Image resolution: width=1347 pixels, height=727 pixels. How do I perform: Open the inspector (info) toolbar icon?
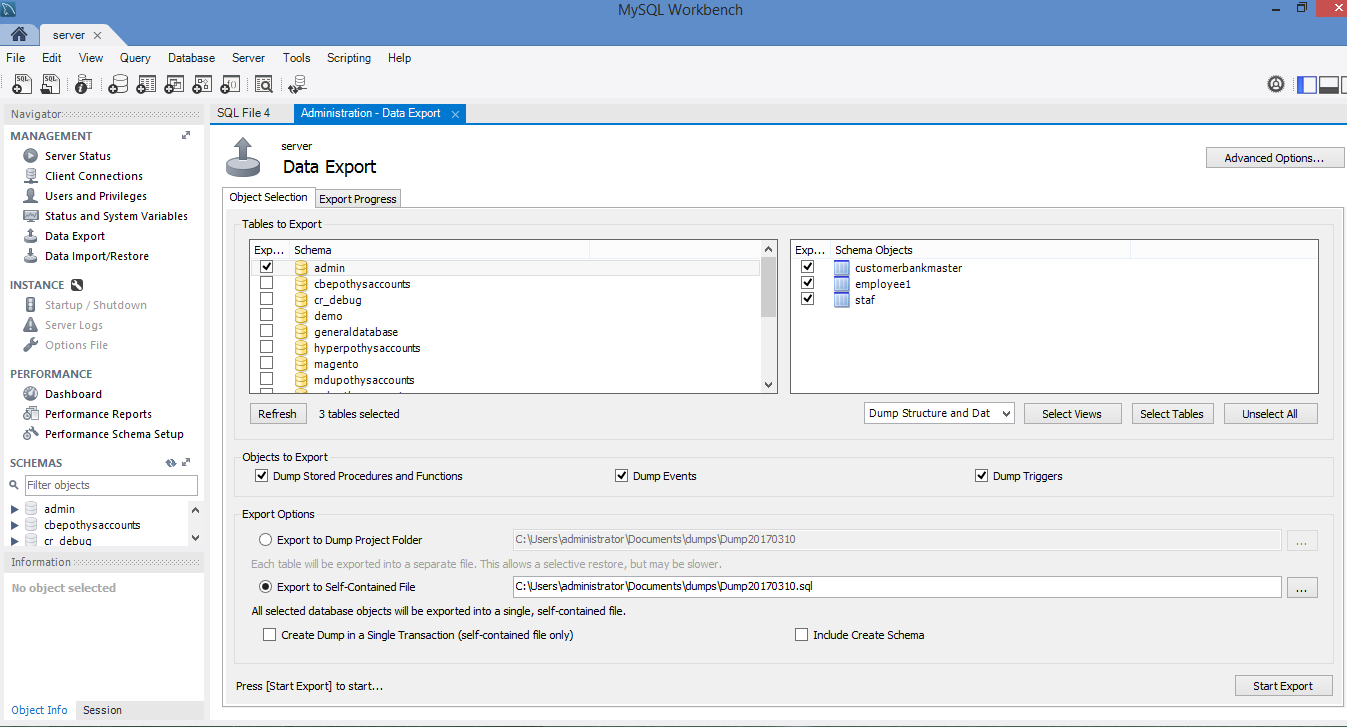click(84, 85)
